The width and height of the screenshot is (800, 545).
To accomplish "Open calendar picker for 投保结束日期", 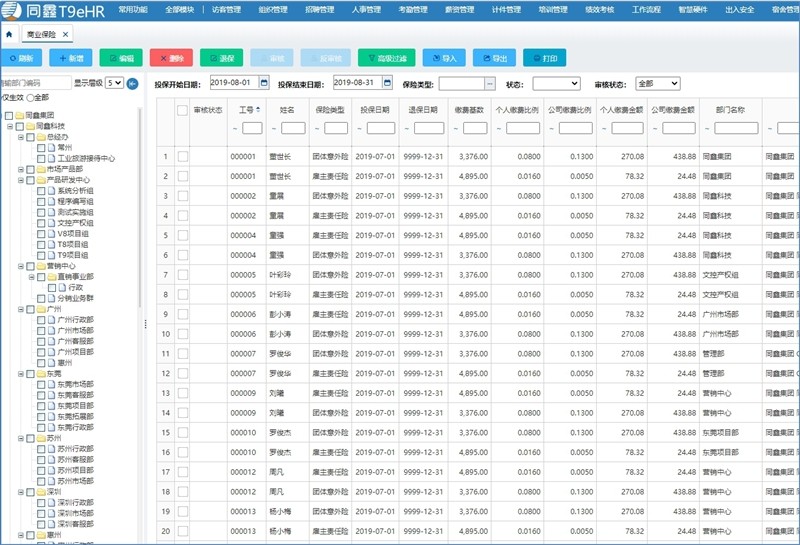I will [x=386, y=83].
